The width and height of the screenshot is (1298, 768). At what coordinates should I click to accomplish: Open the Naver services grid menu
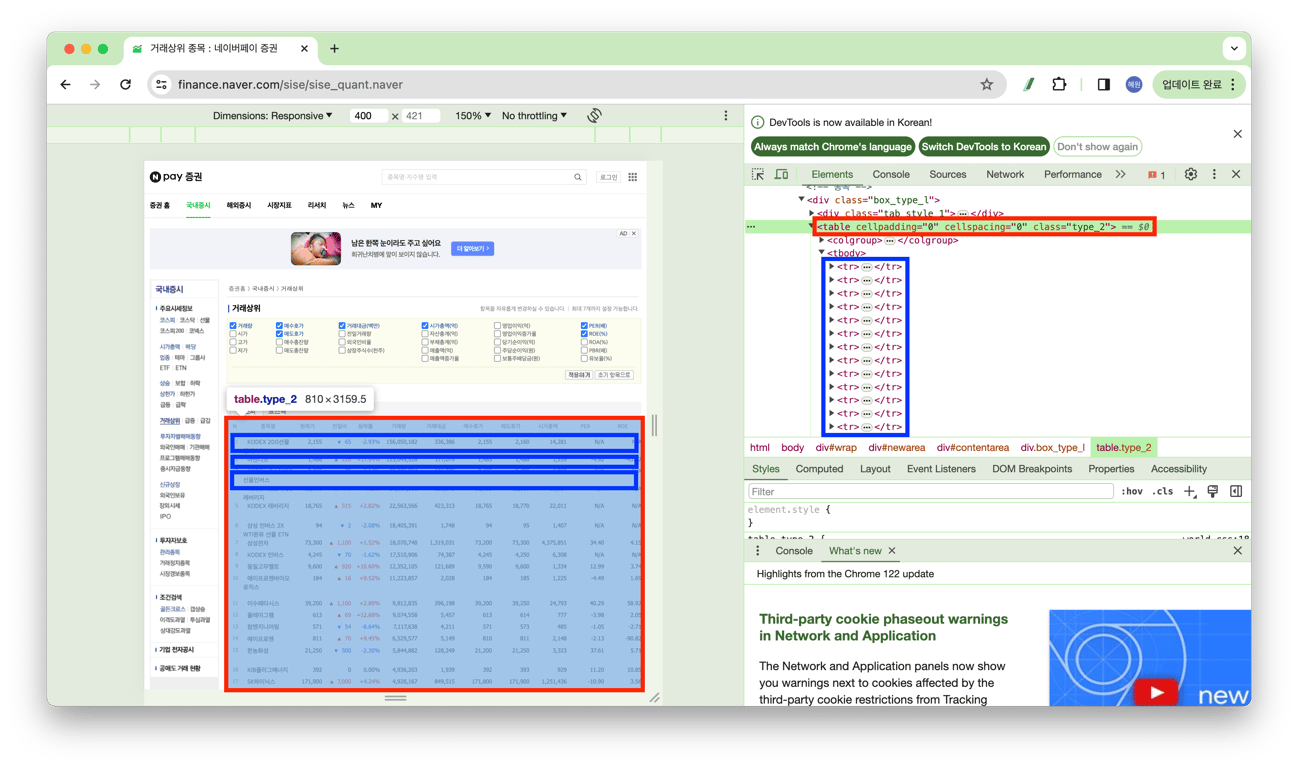[633, 177]
